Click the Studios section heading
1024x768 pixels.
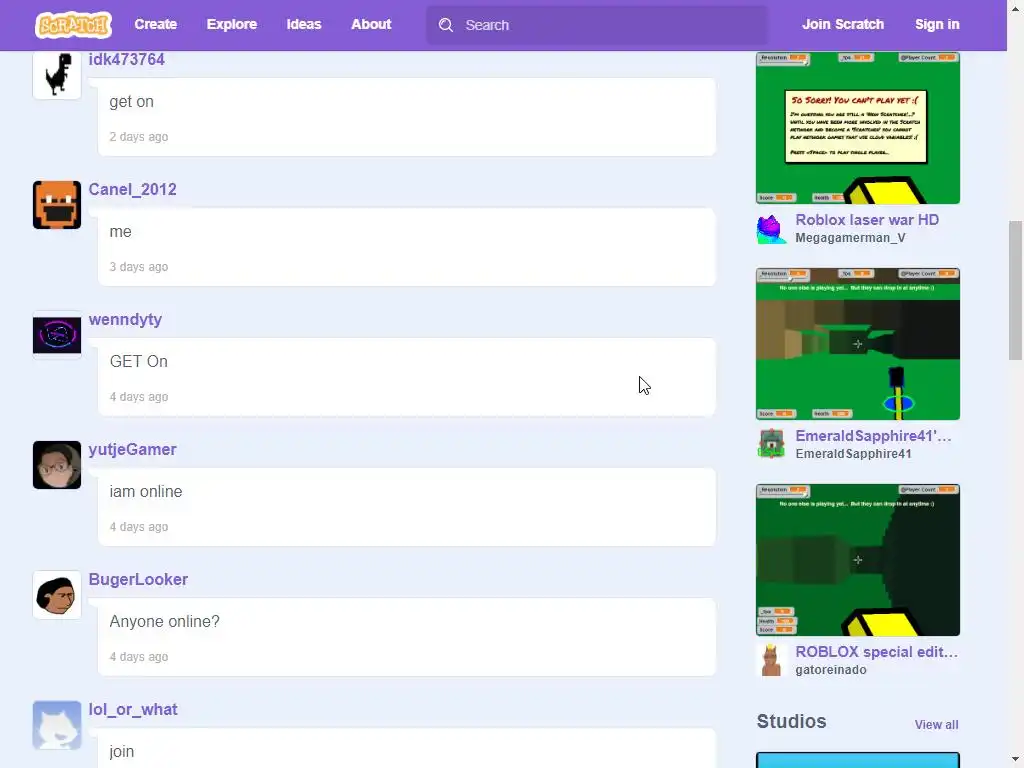[x=792, y=722]
